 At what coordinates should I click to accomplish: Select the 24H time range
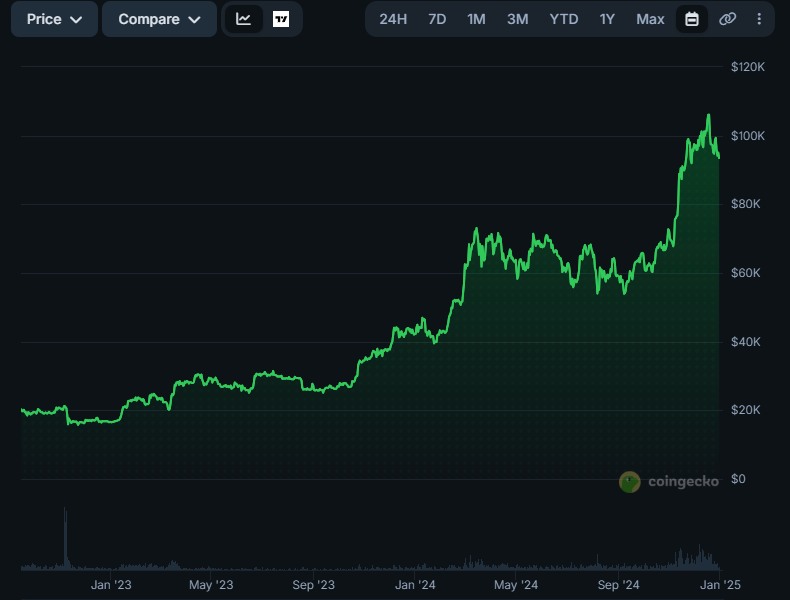(393, 19)
